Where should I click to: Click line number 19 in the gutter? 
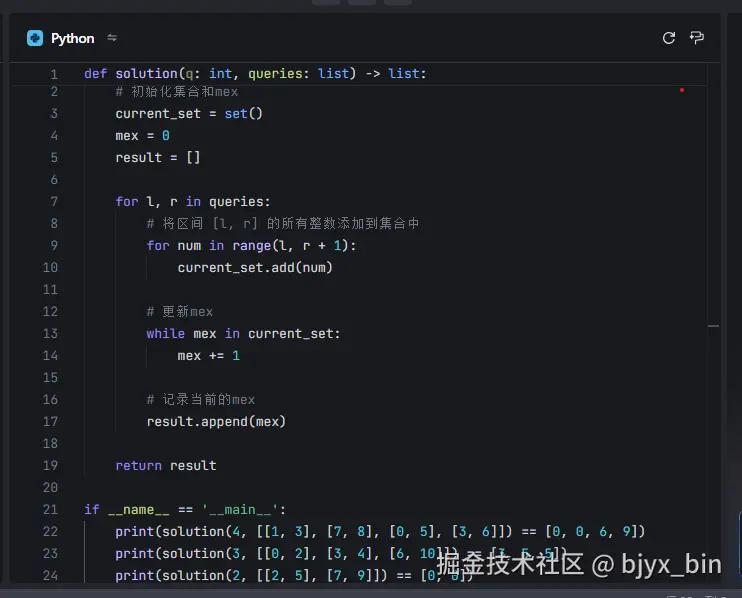pos(50,466)
